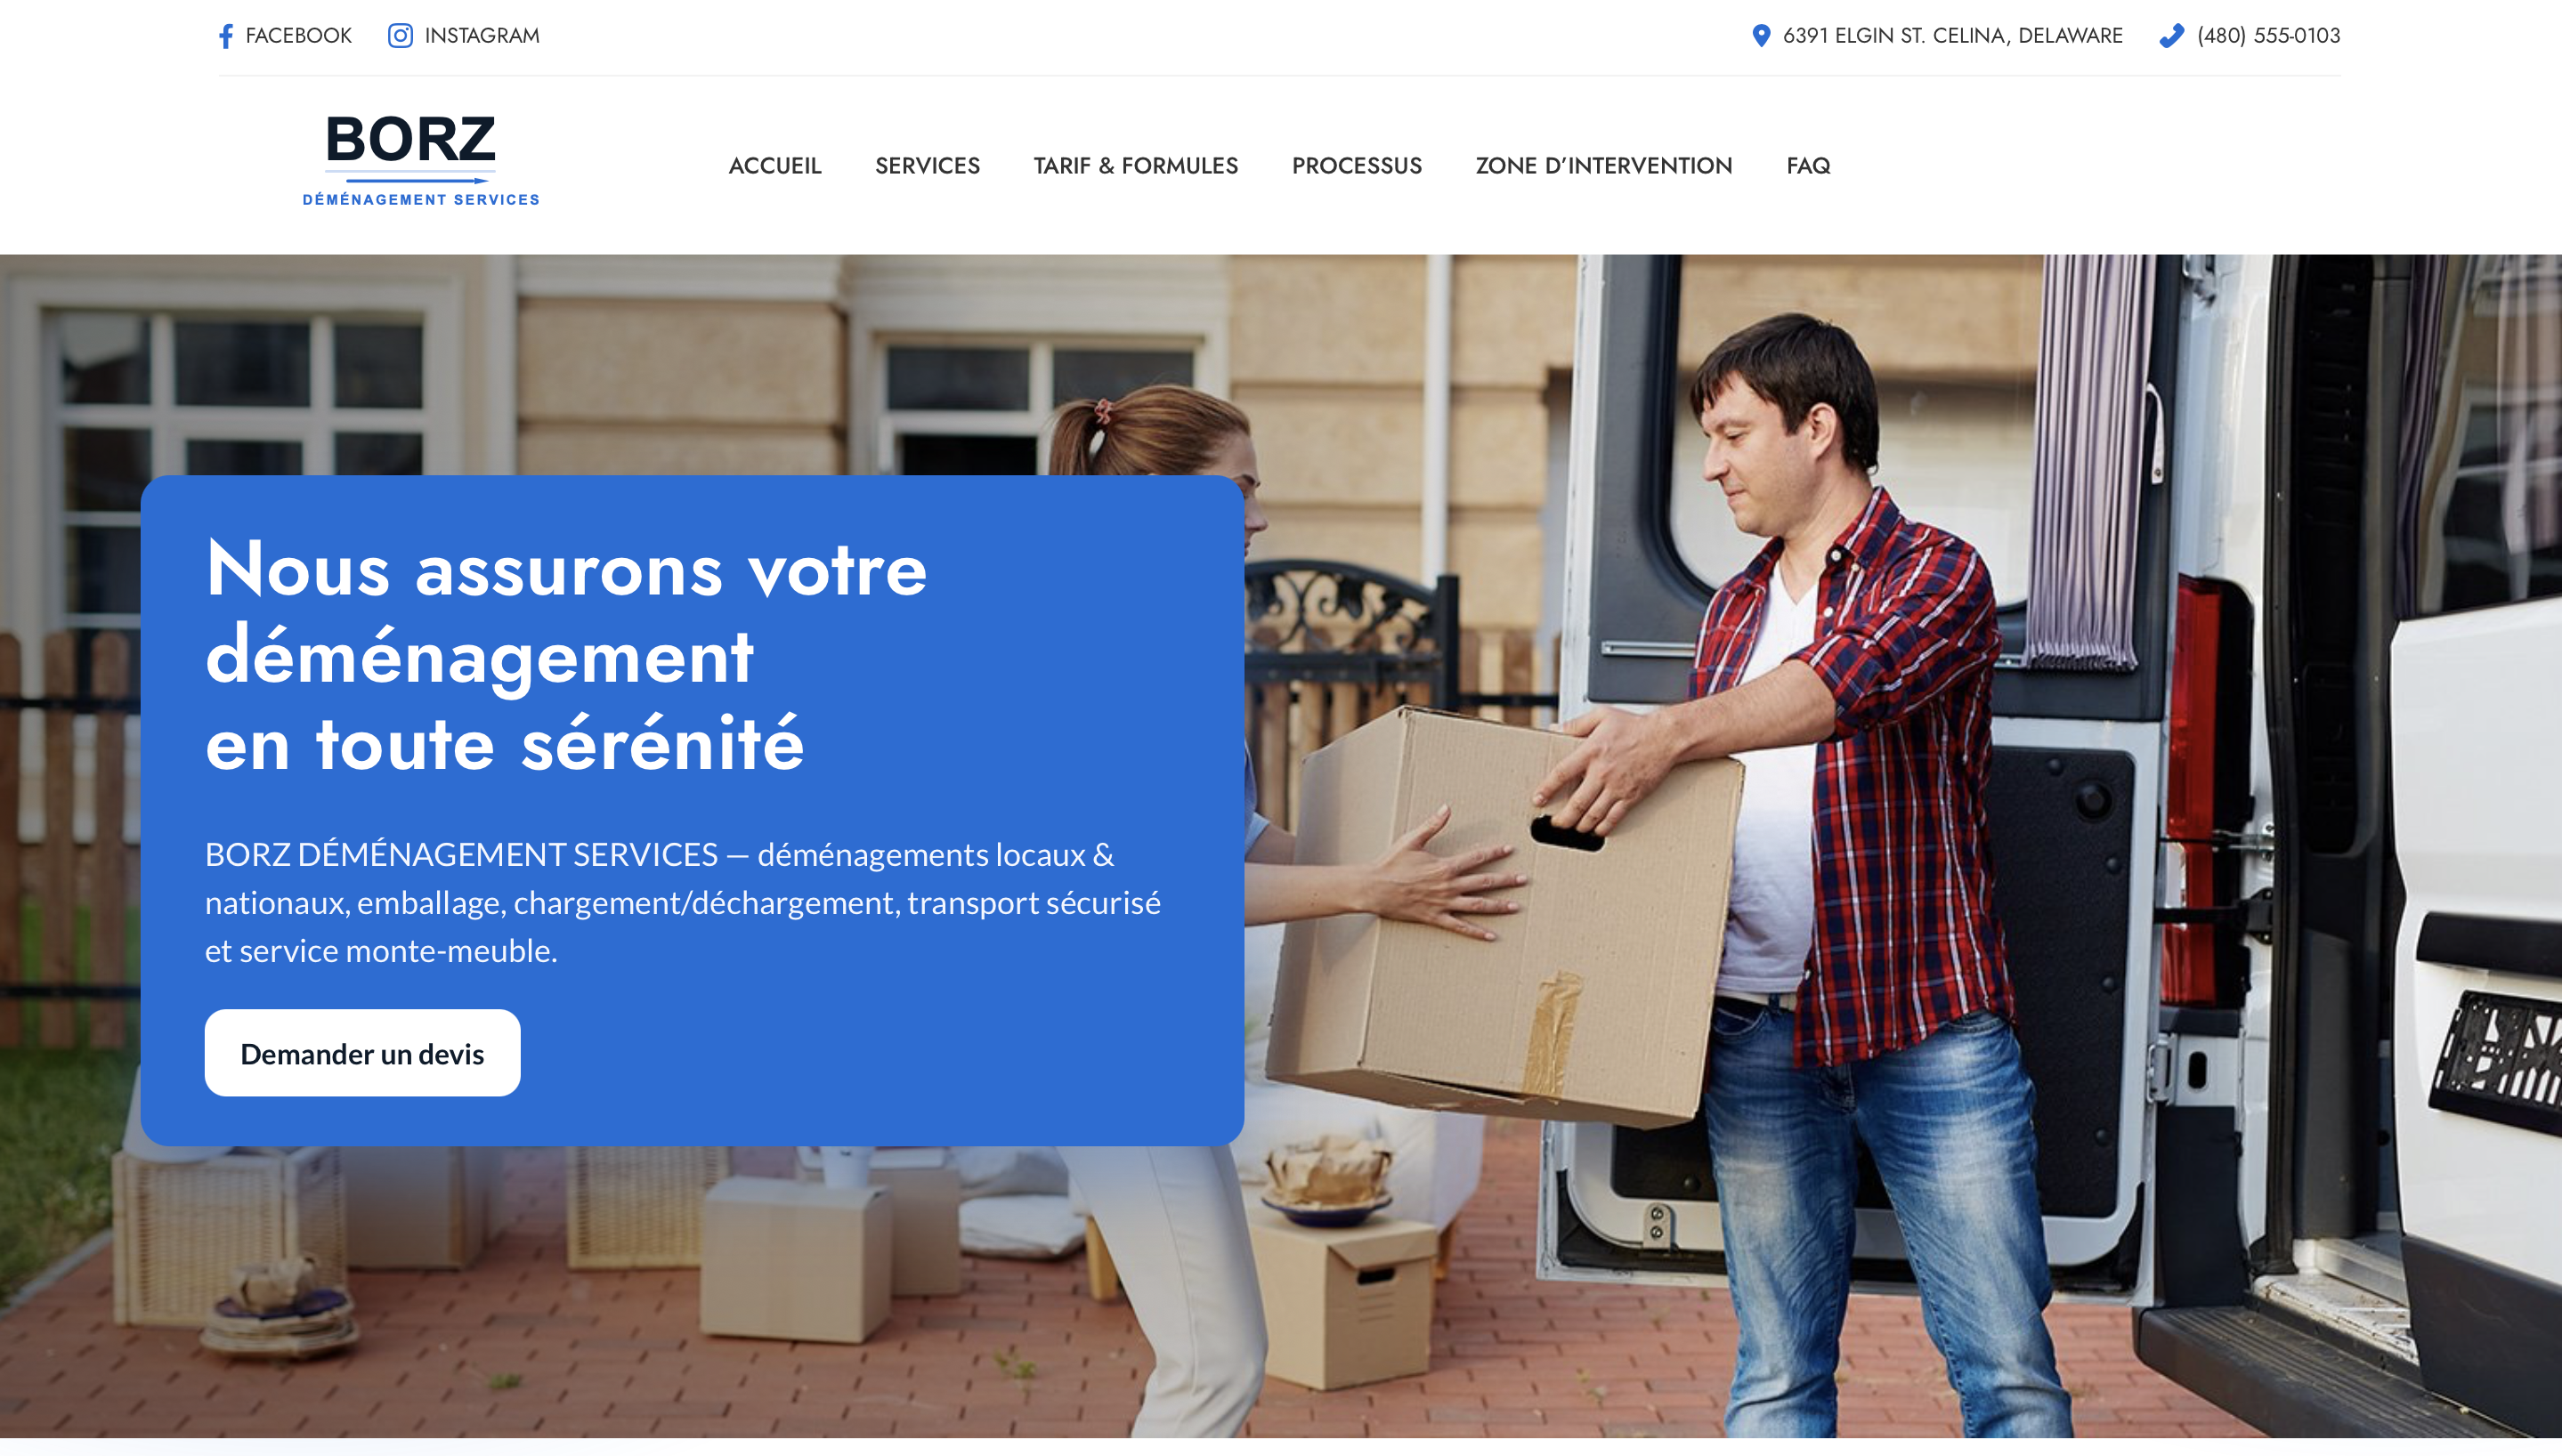Click the hero description paragraph text
The width and height of the screenshot is (2562, 1456).
(x=683, y=902)
